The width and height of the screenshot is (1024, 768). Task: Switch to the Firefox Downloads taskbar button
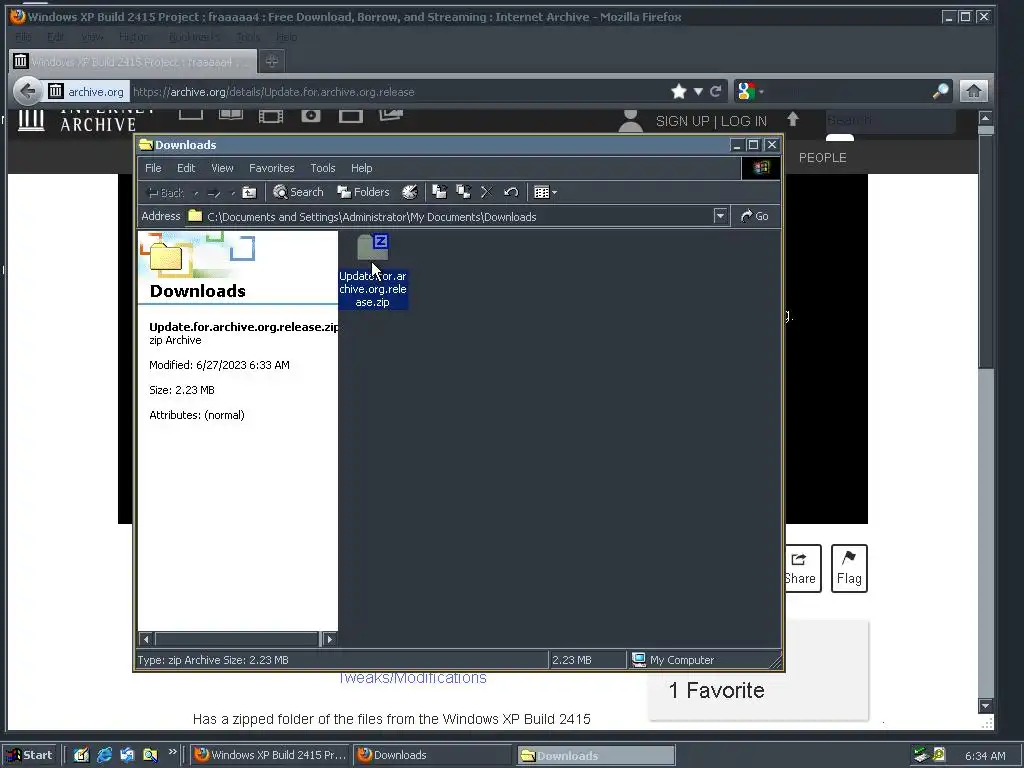pos(432,755)
